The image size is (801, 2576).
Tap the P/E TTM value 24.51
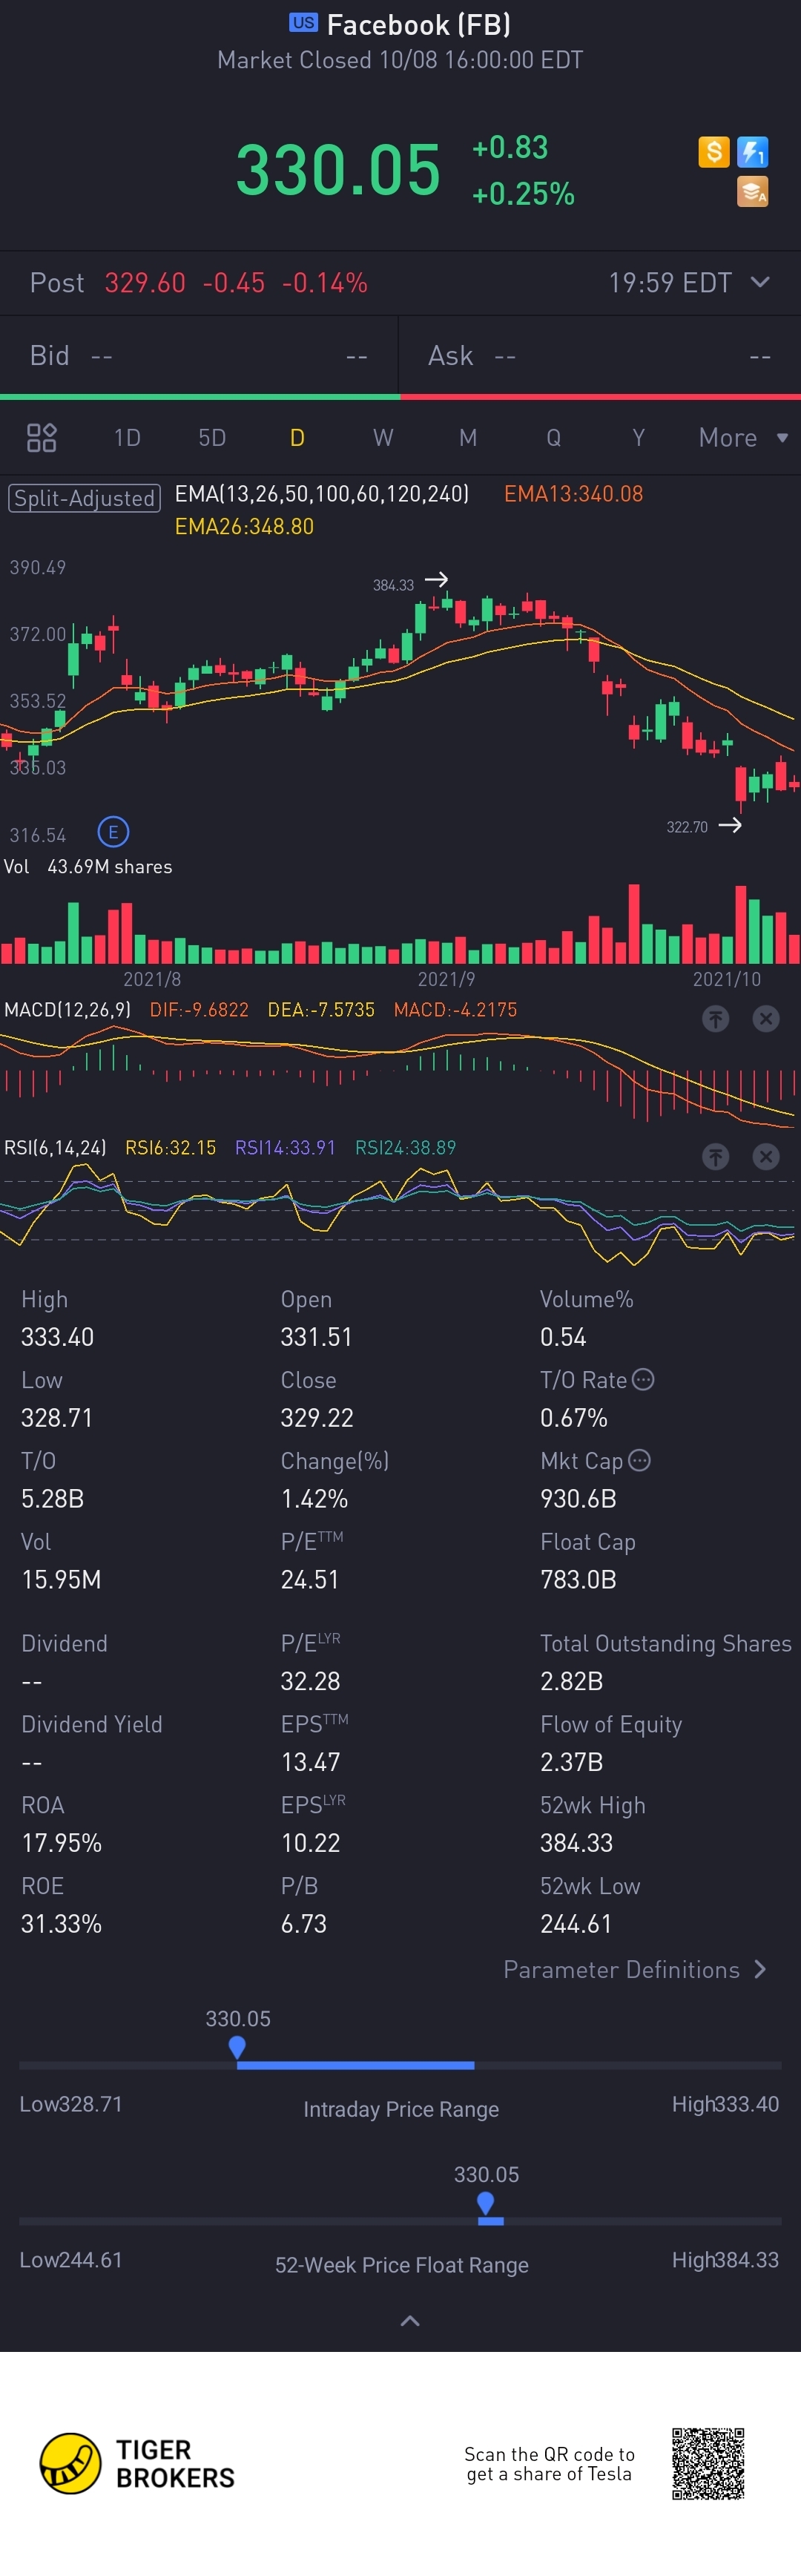[310, 1580]
